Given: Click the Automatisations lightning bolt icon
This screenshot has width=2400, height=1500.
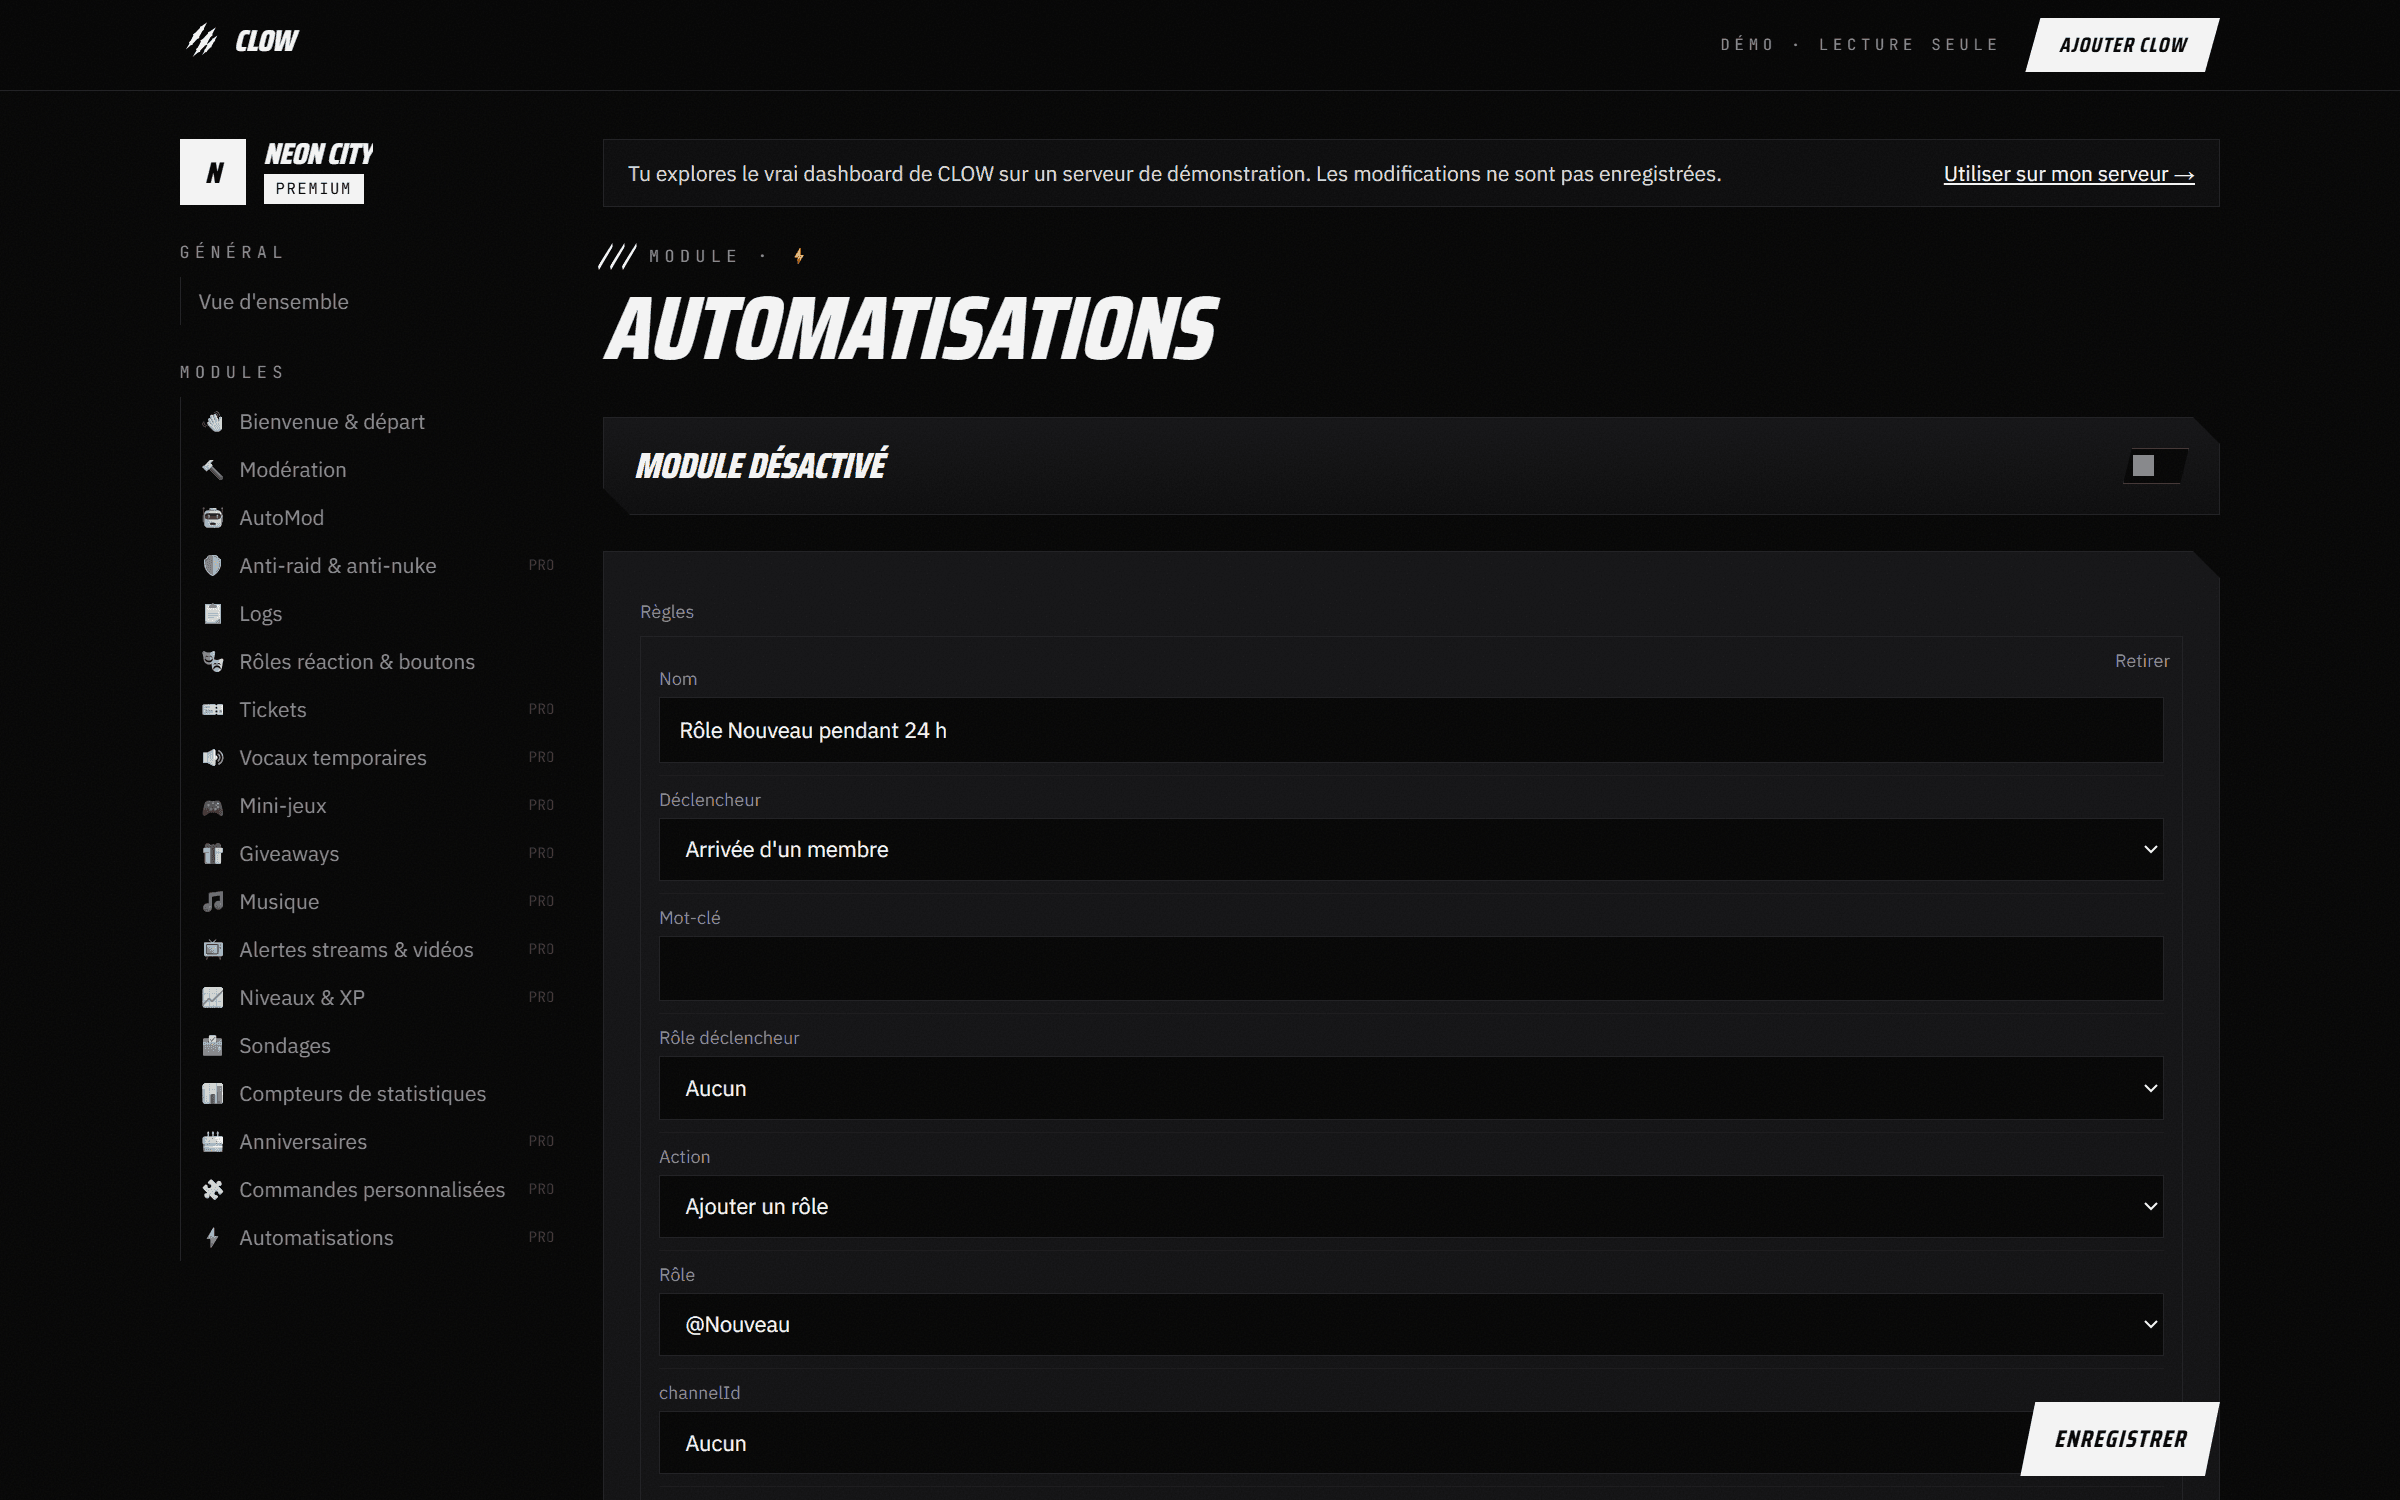Looking at the screenshot, I should [213, 1238].
